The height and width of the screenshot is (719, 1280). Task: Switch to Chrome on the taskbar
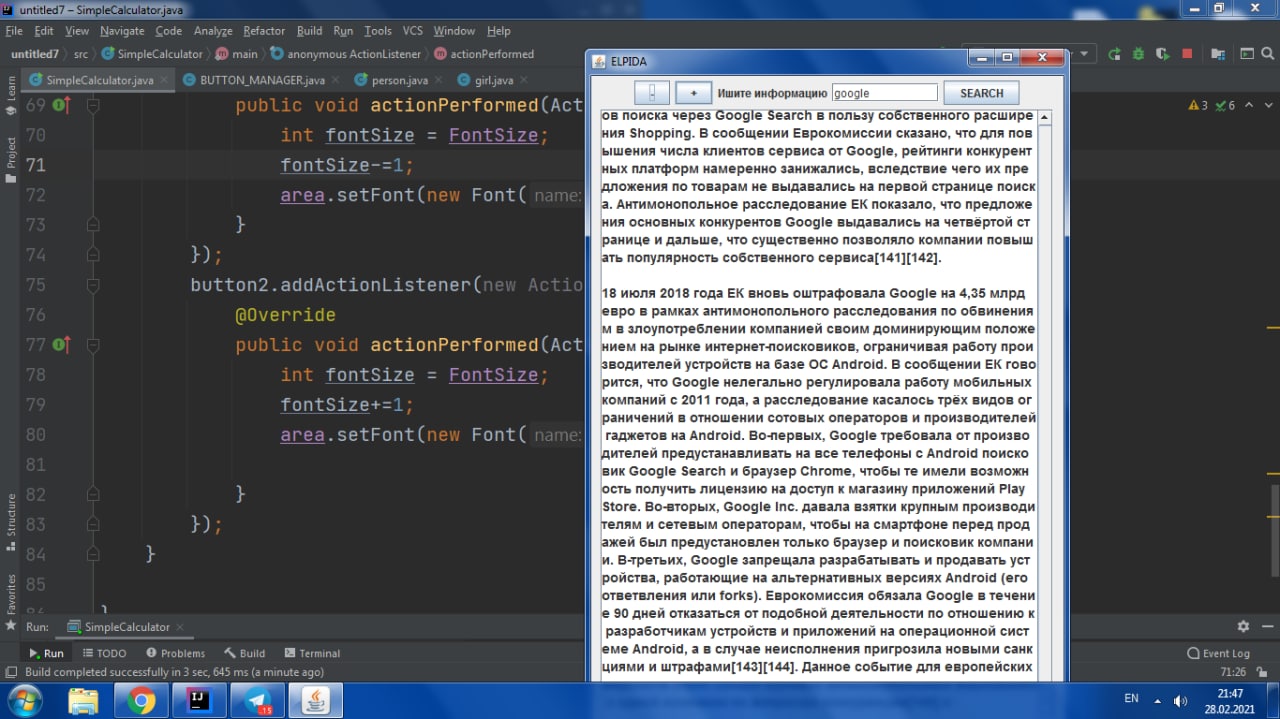141,700
